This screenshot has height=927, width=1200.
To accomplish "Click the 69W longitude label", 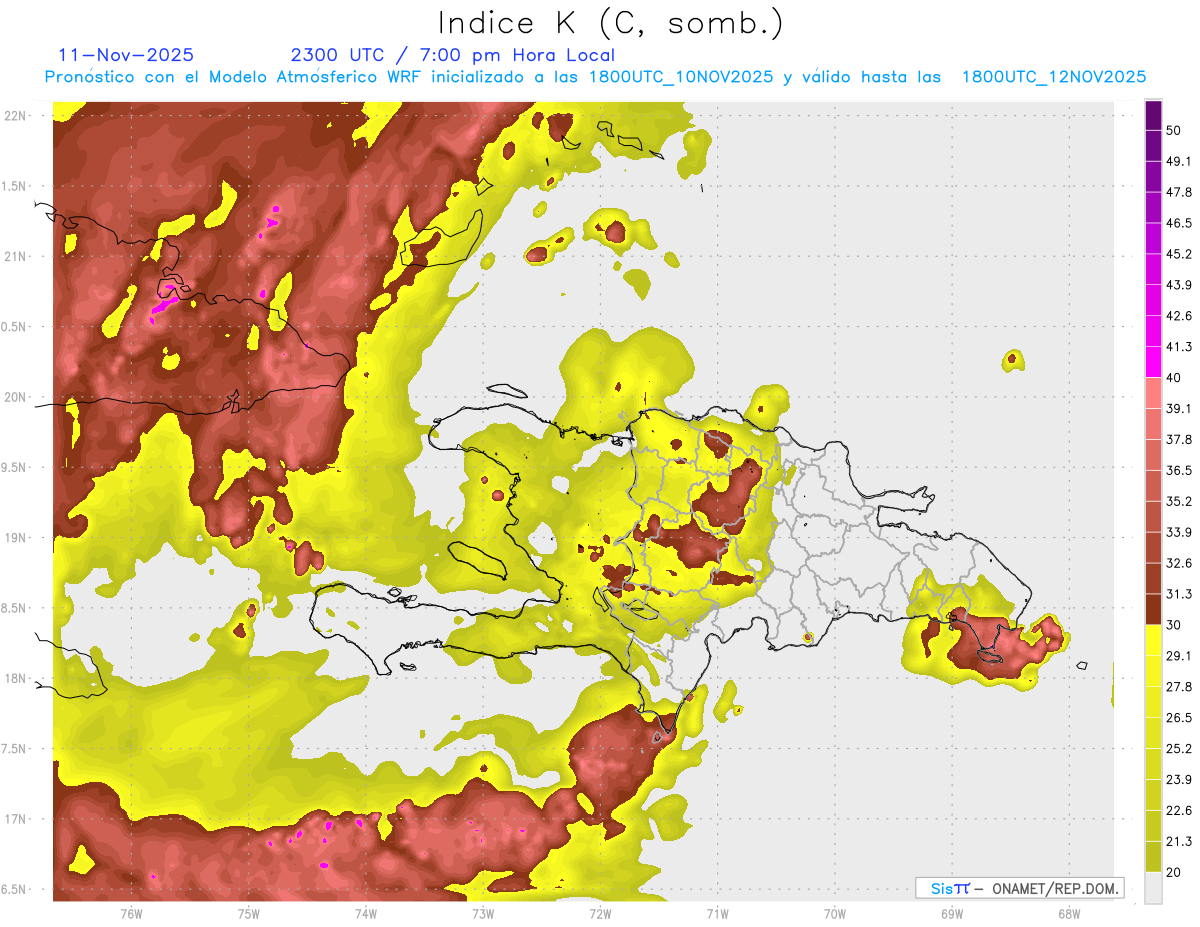I will [952, 913].
